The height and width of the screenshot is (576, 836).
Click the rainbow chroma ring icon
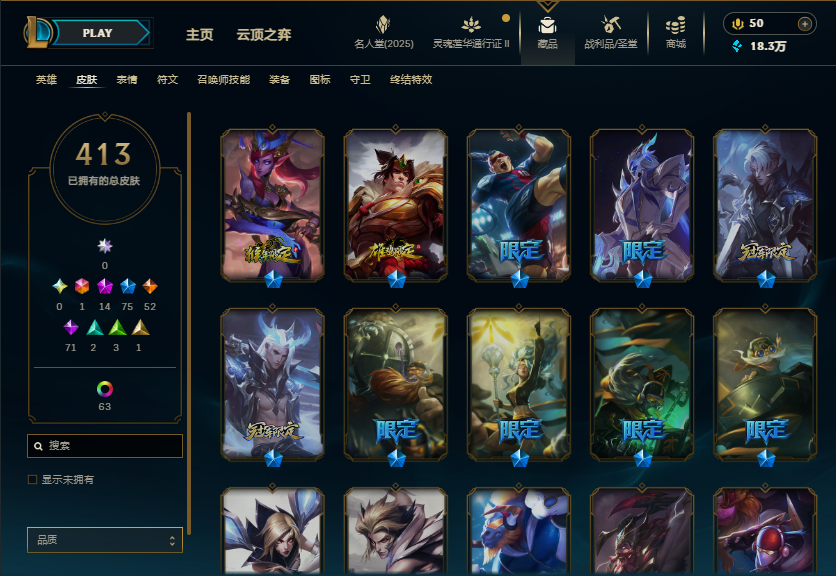104,389
